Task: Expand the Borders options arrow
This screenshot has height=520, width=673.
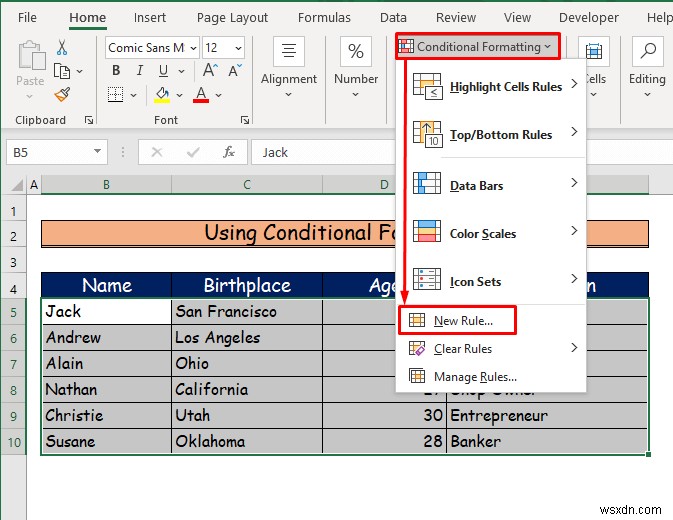Action: tap(133, 95)
